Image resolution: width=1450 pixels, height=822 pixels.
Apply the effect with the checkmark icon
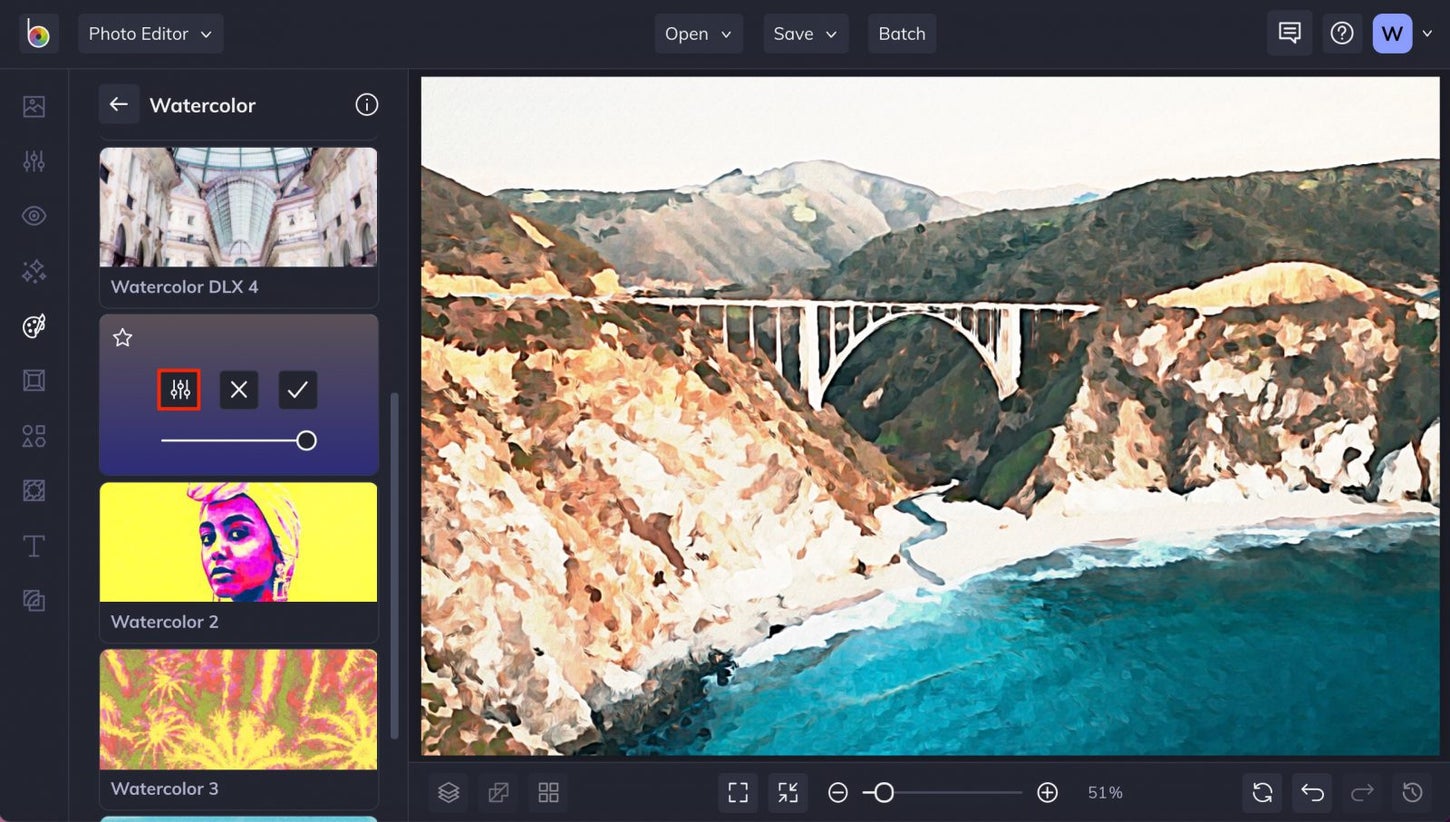(298, 390)
